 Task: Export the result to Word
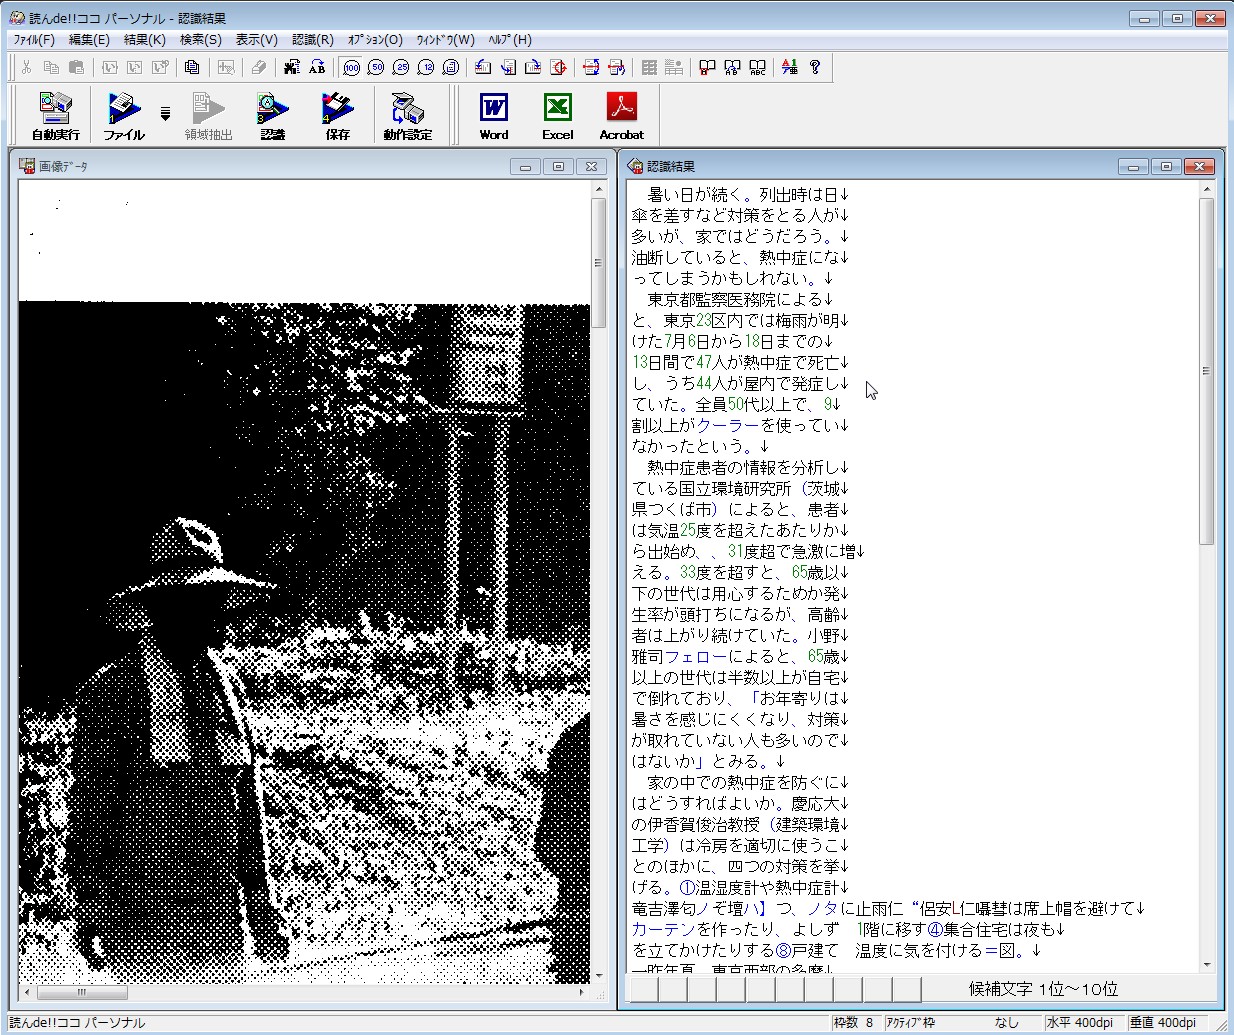pyautogui.click(x=494, y=115)
